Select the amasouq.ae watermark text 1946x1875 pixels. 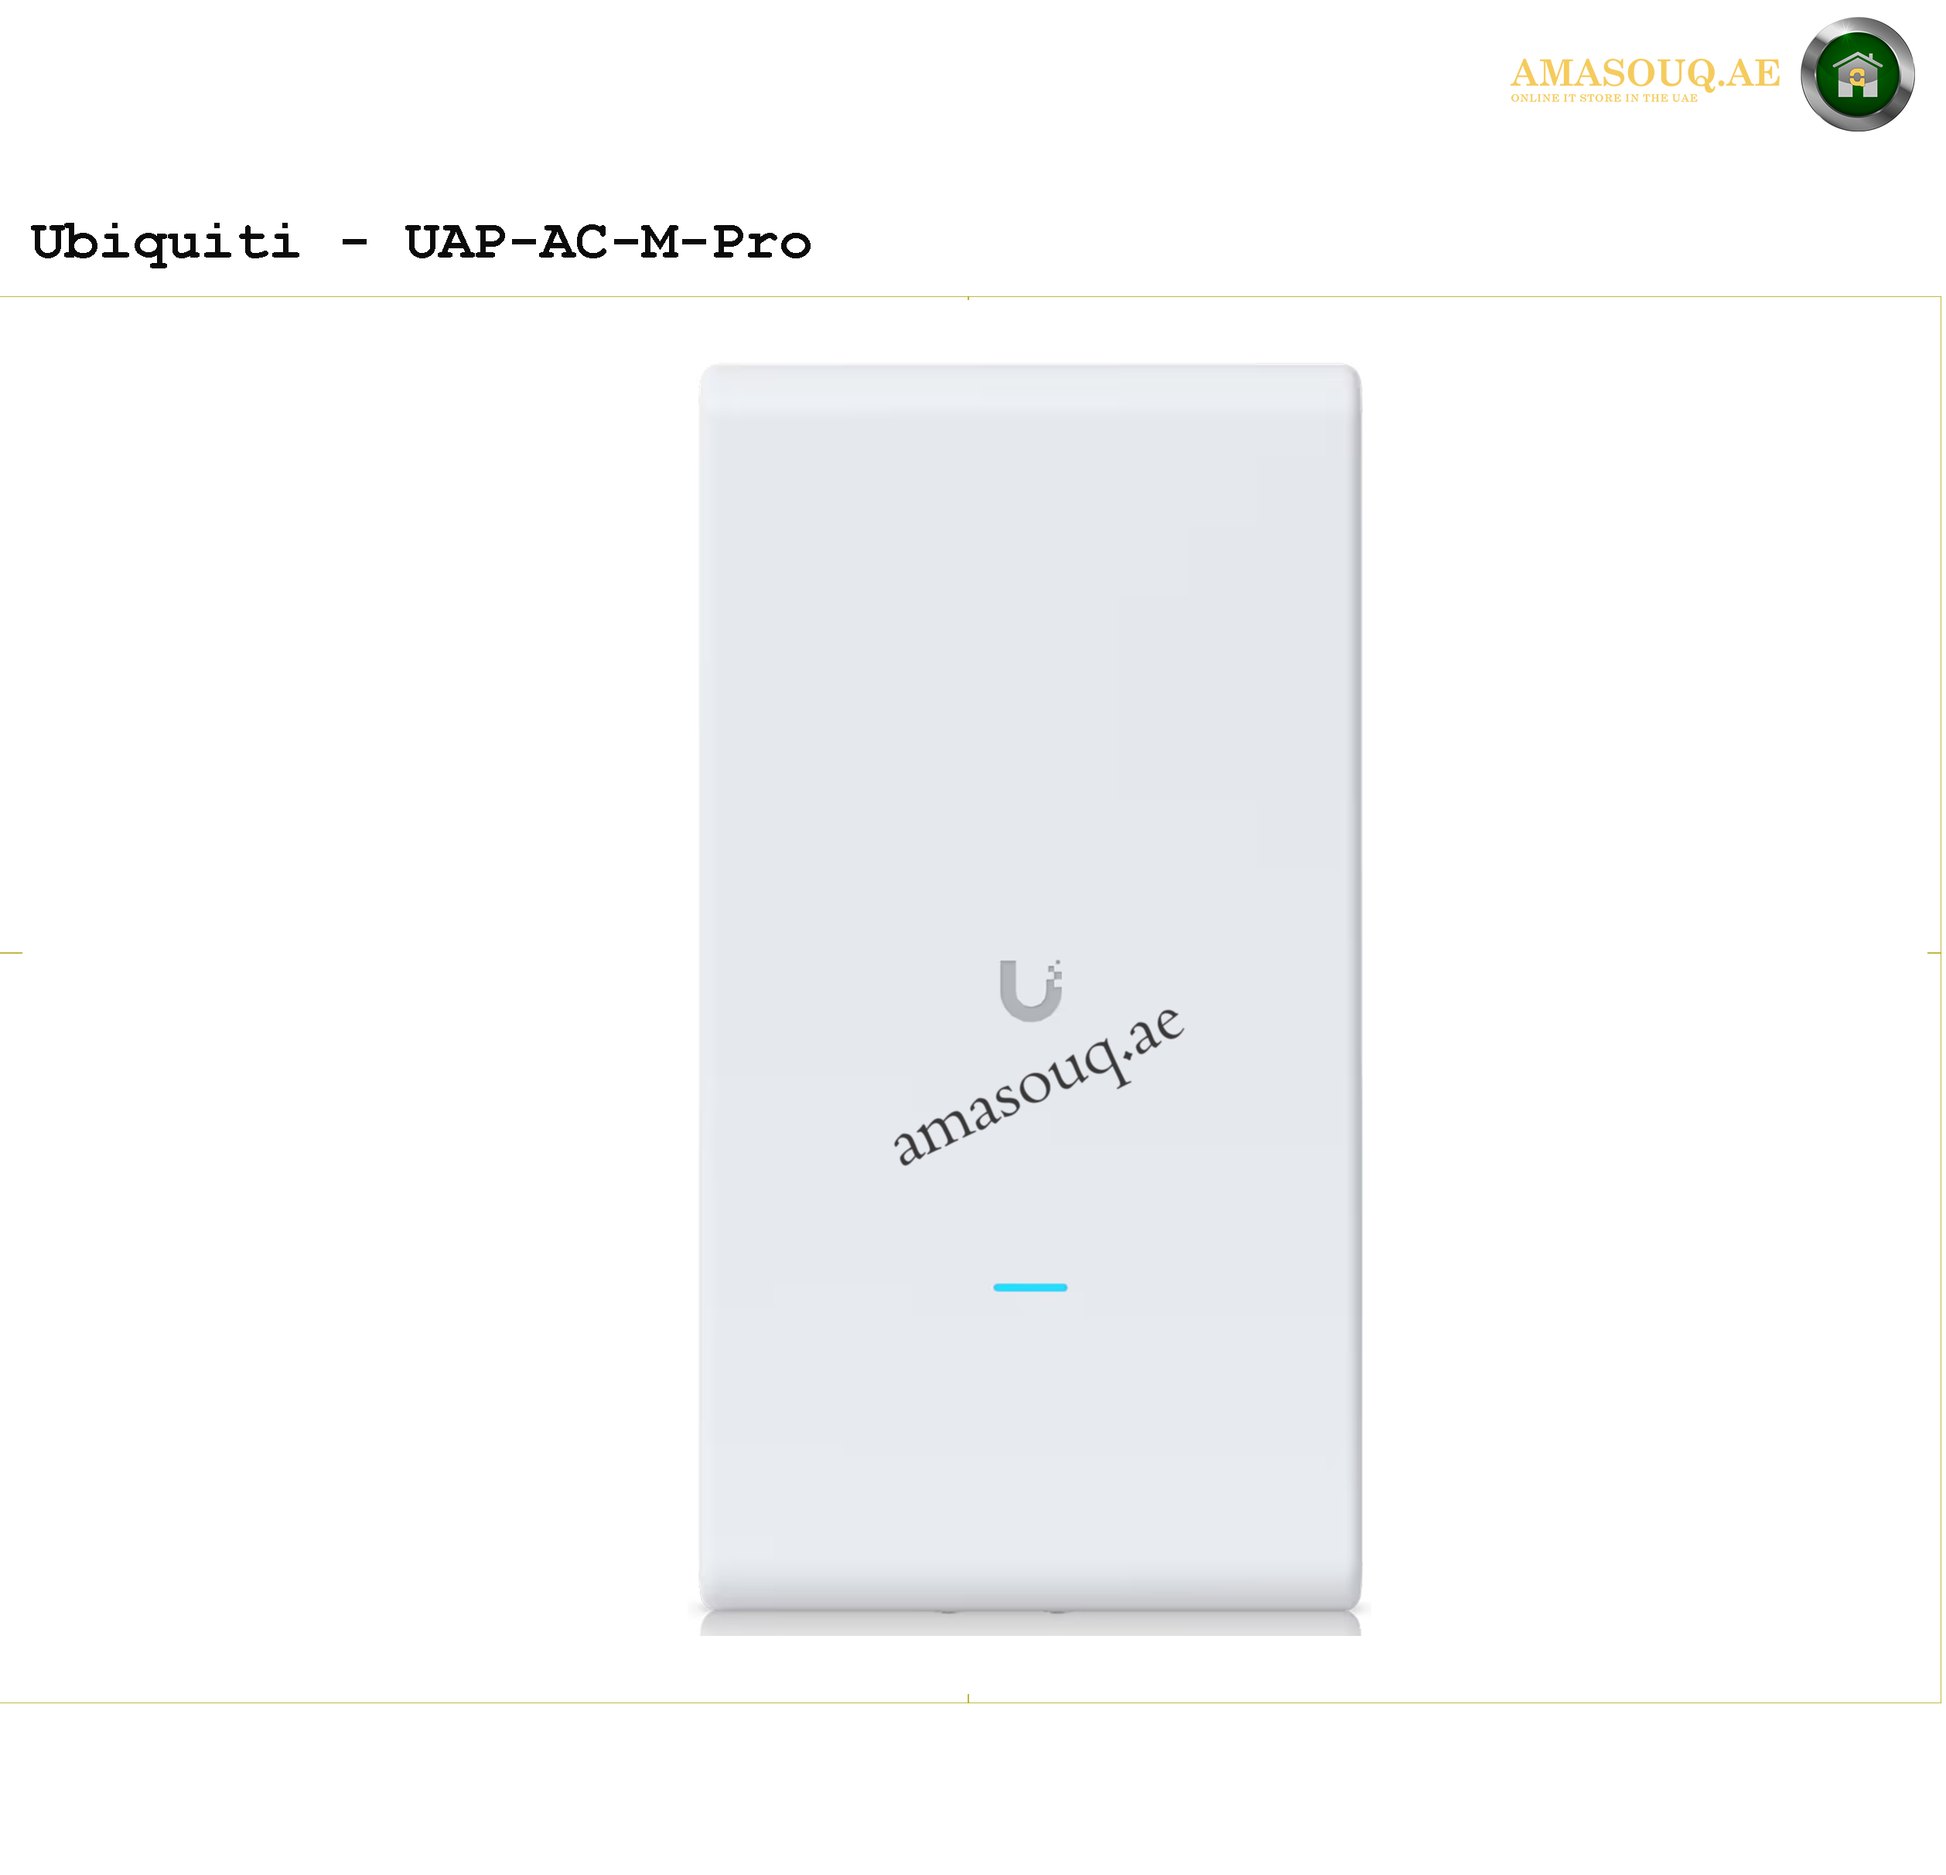(x=1038, y=1087)
